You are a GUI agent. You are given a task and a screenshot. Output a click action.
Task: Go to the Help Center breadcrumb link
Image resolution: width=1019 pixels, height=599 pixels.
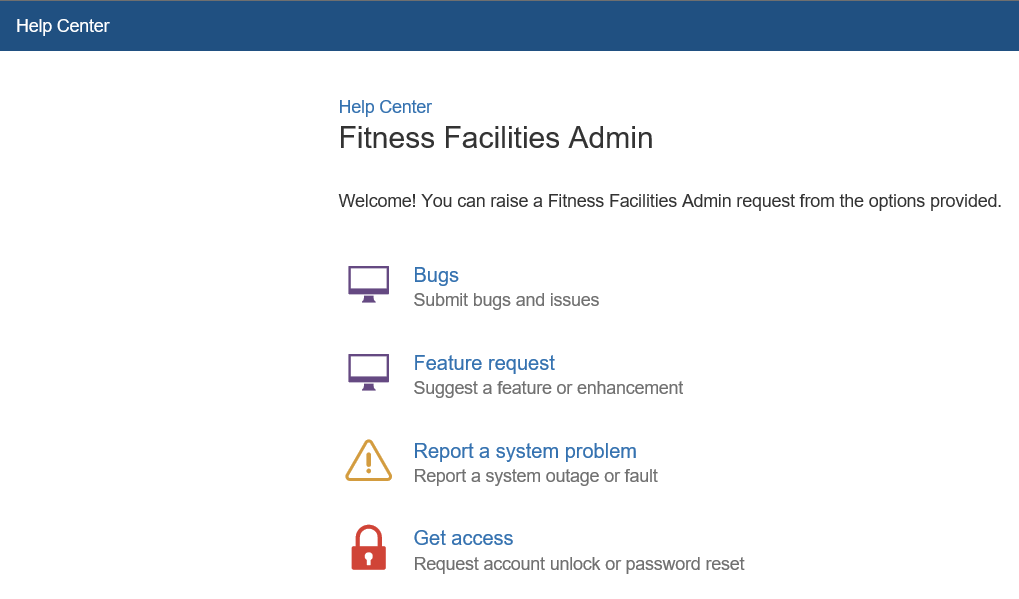coord(385,107)
